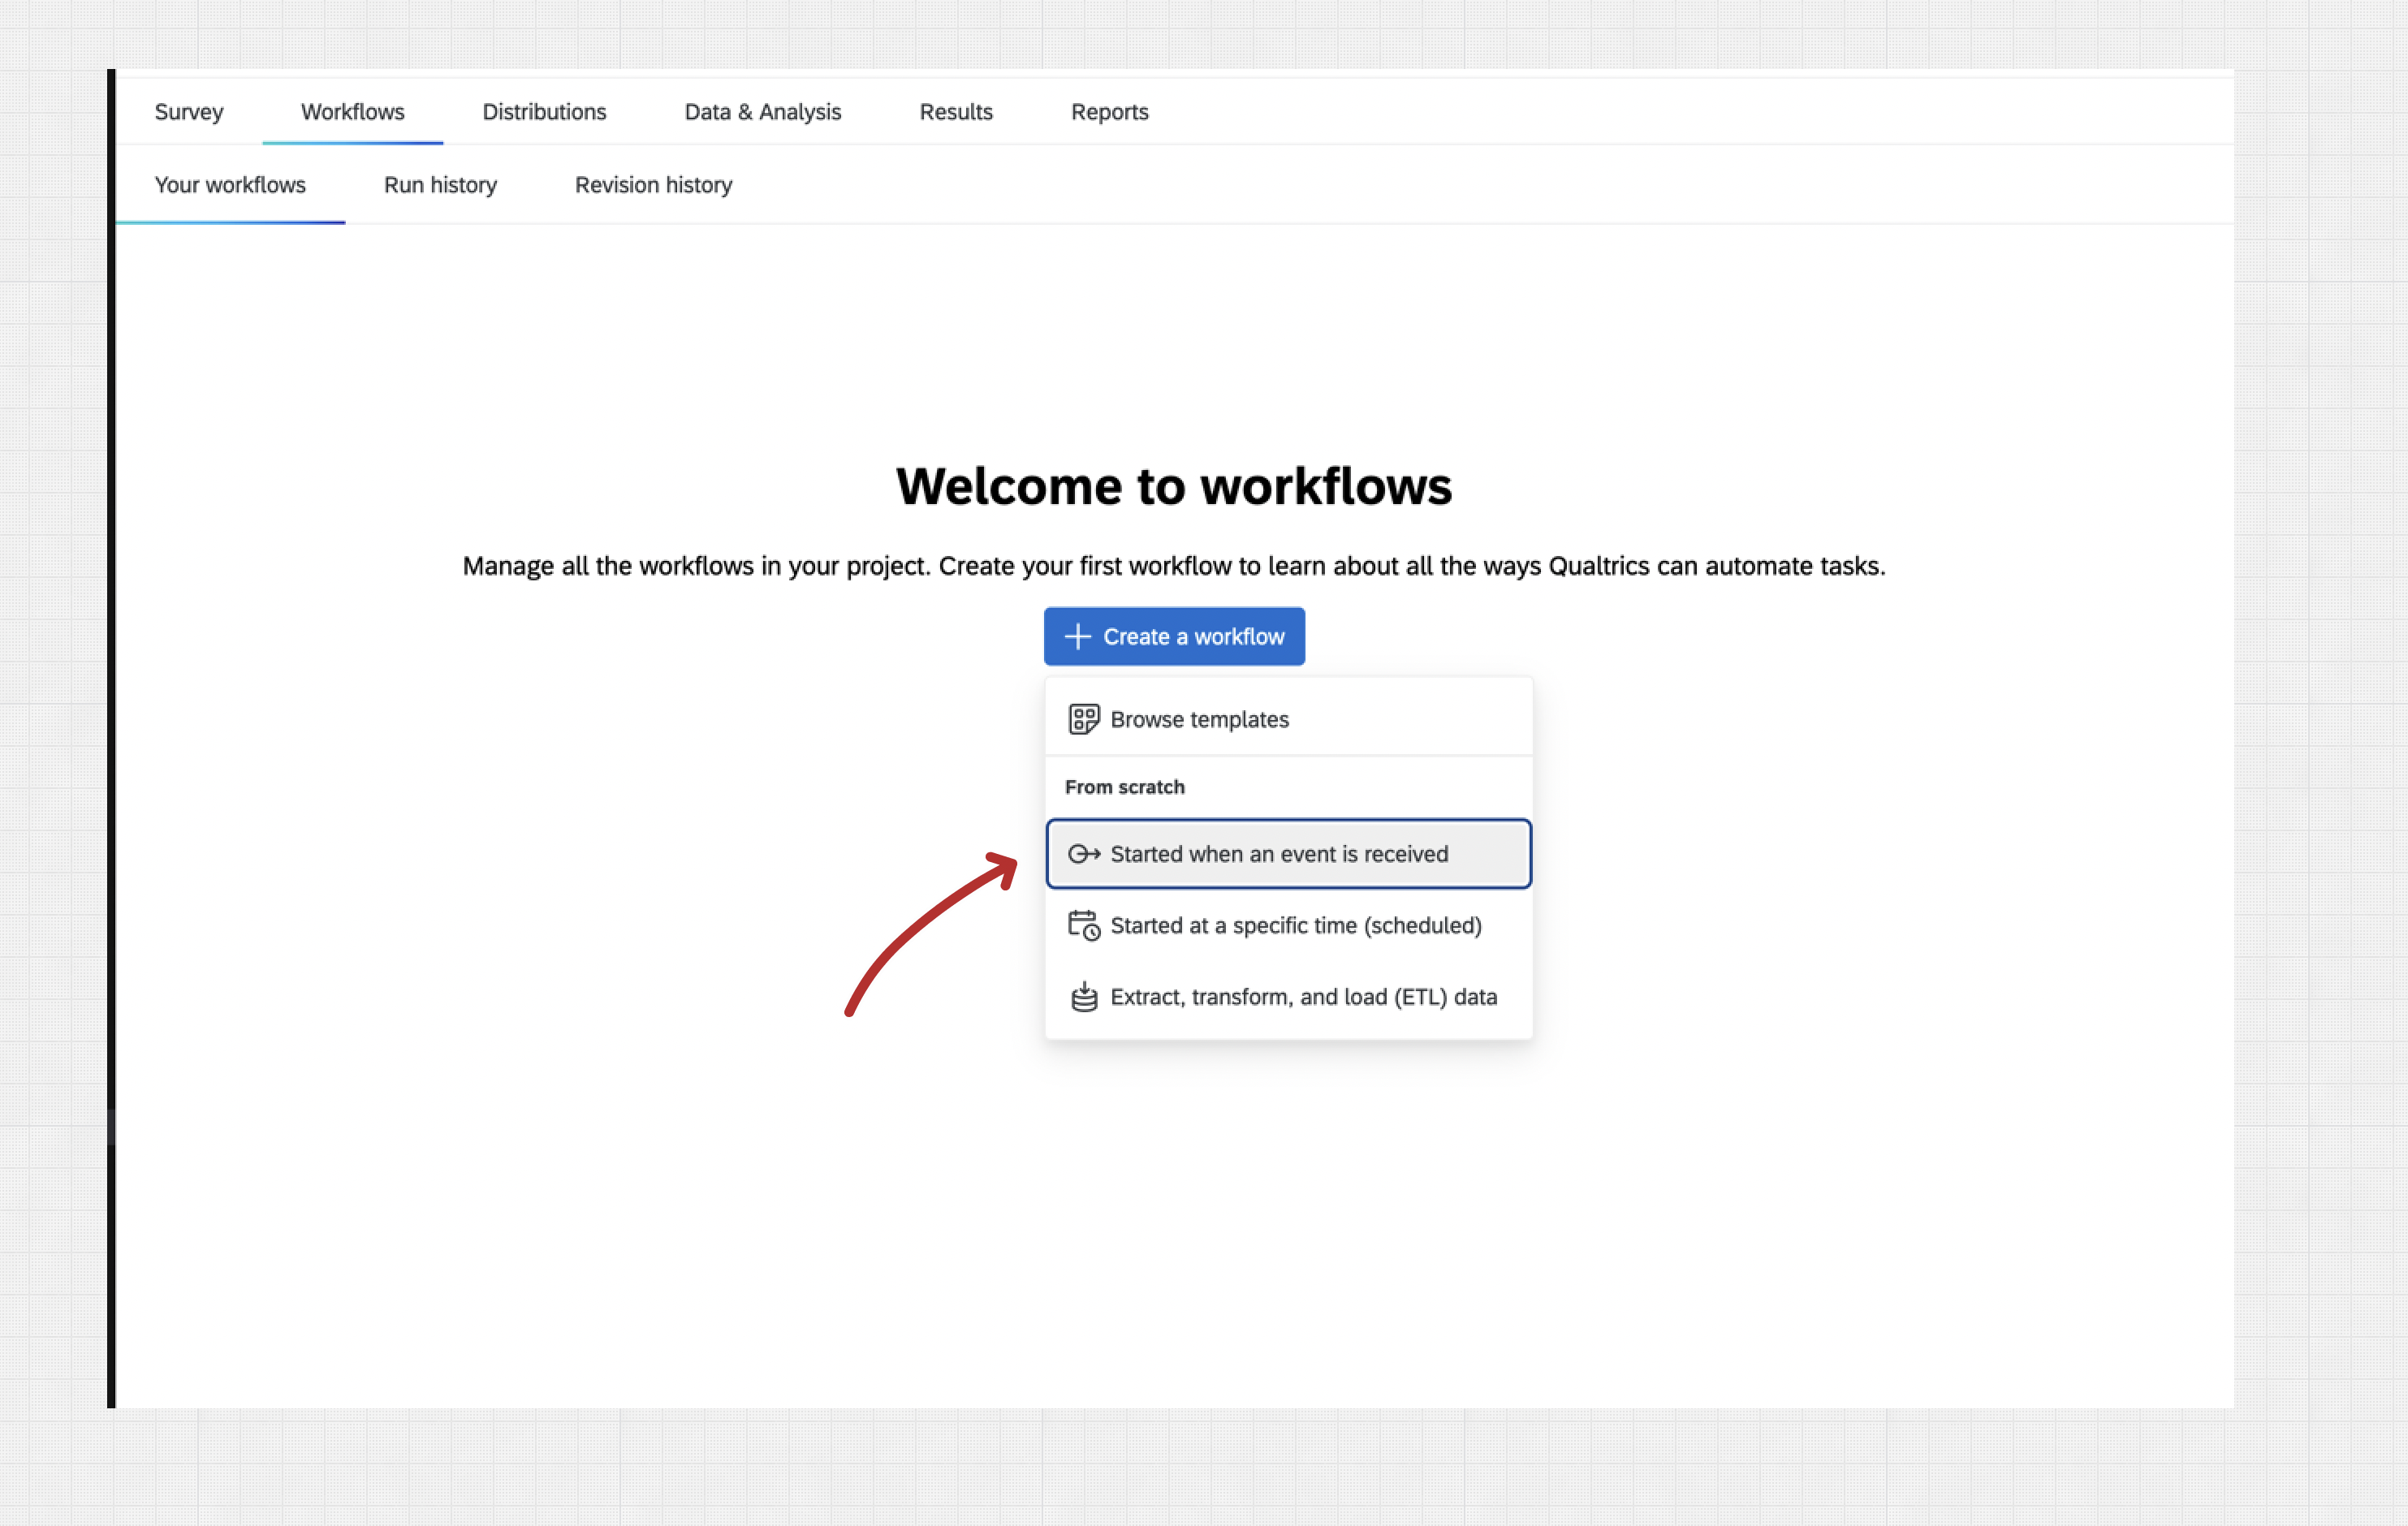This screenshot has height=1526, width=2408.
Task: Click the Workflows tab
Action: pyautogui.click(x=352, y=112)
